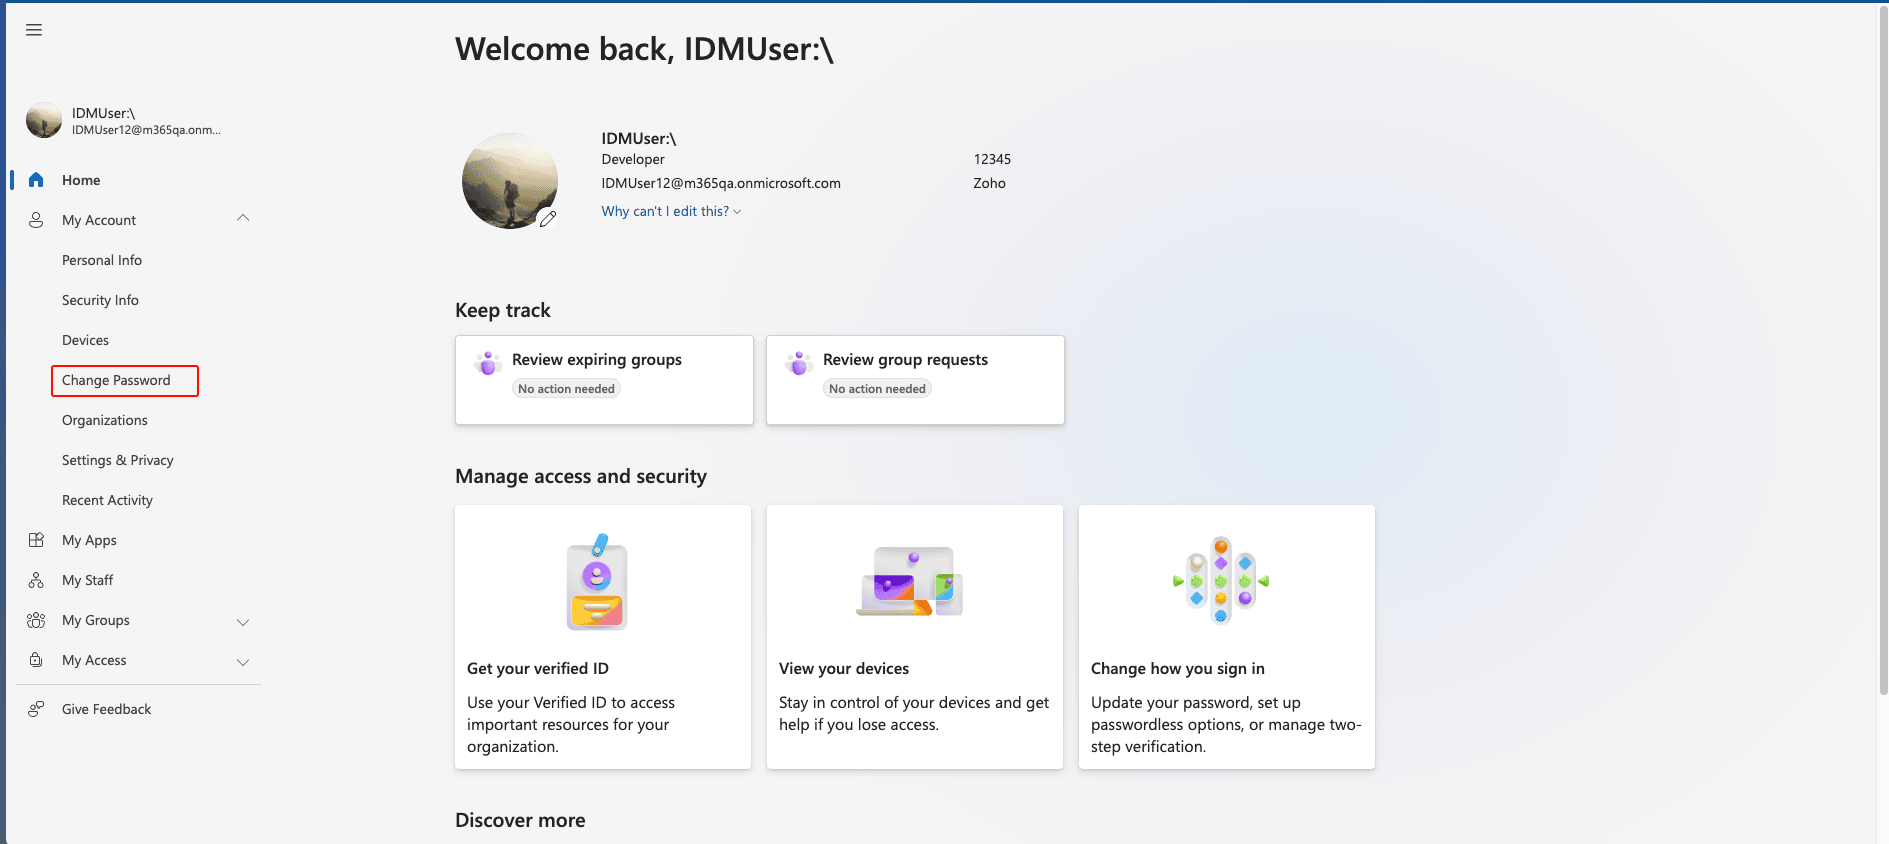1889x844 pixels.
Task: Open Settings & Privacy
Action: coord(118,460)
